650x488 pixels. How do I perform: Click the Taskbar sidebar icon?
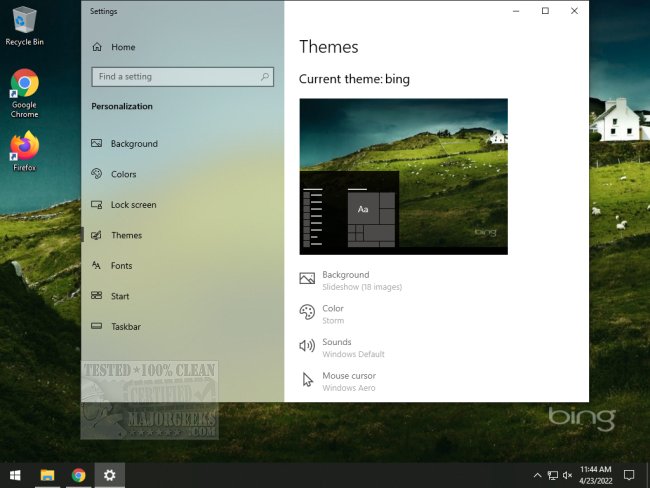[x=97, y=326]
